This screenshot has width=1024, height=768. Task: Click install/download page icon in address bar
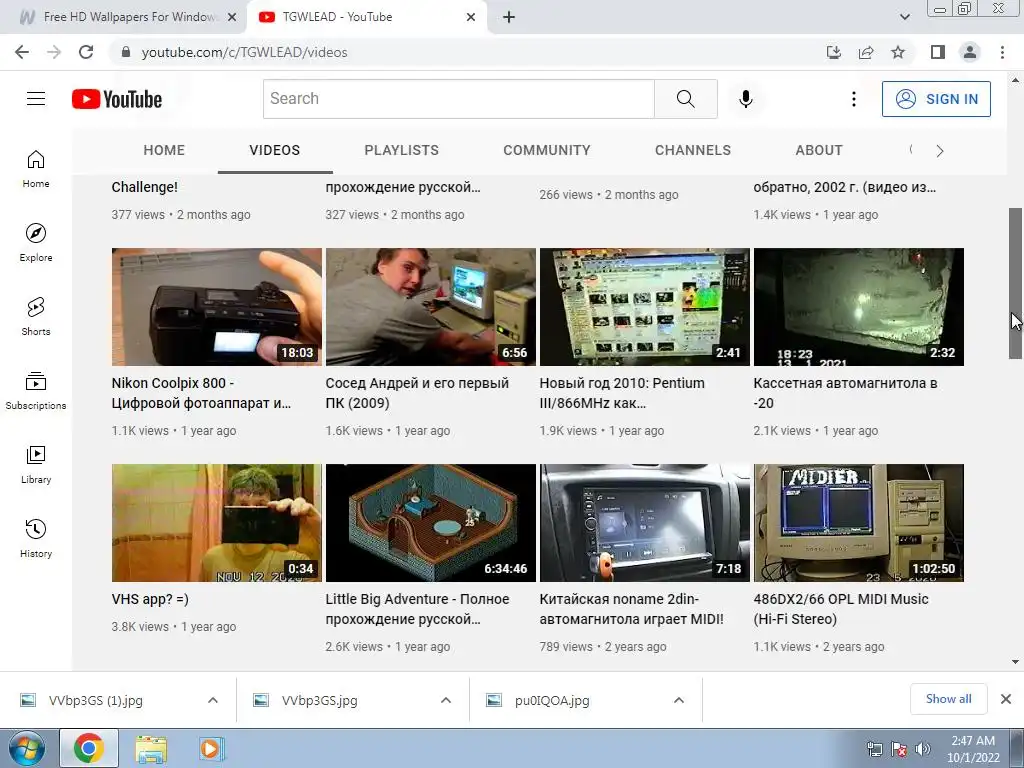pos(834,52)
